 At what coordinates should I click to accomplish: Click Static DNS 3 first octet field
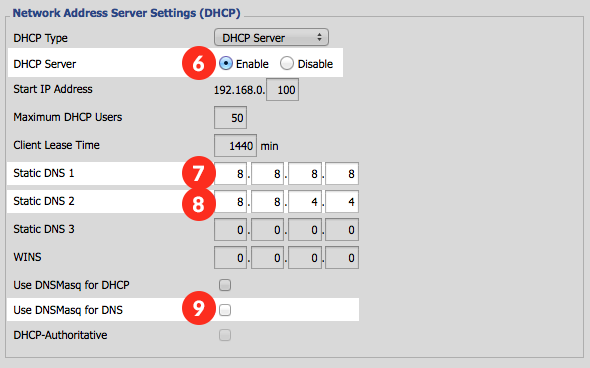click(x=230, y=230)
